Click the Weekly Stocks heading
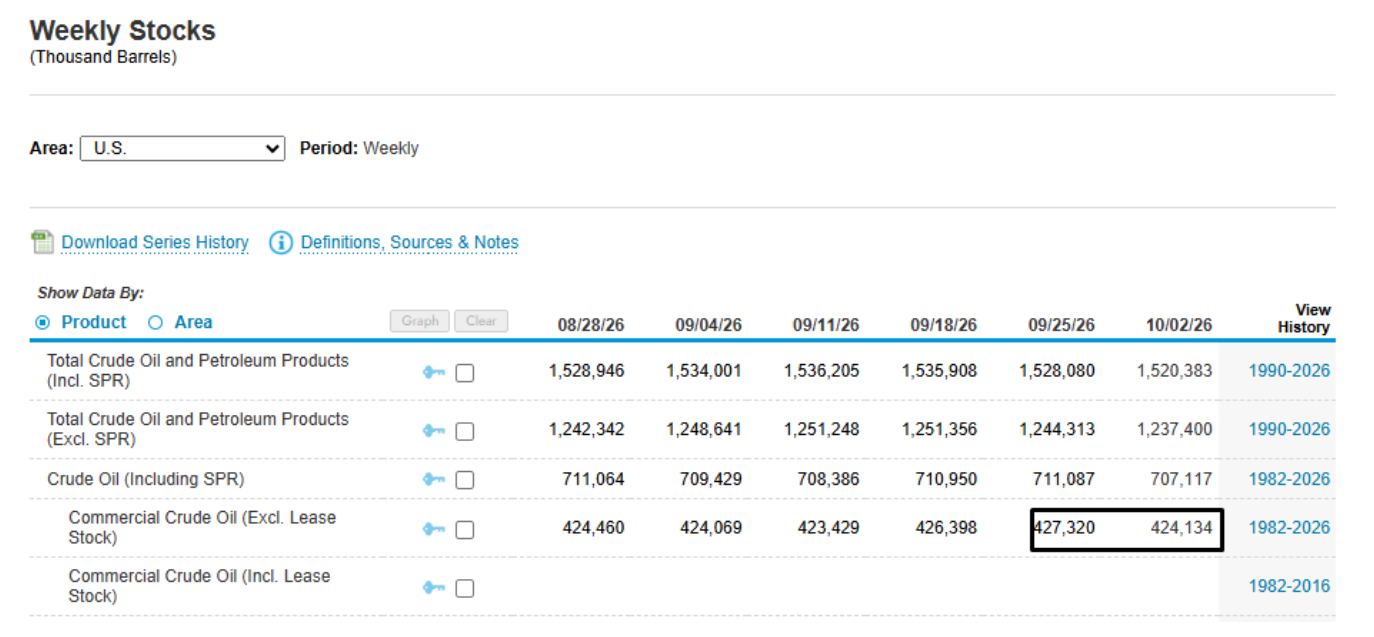 [x=123, y=31]
